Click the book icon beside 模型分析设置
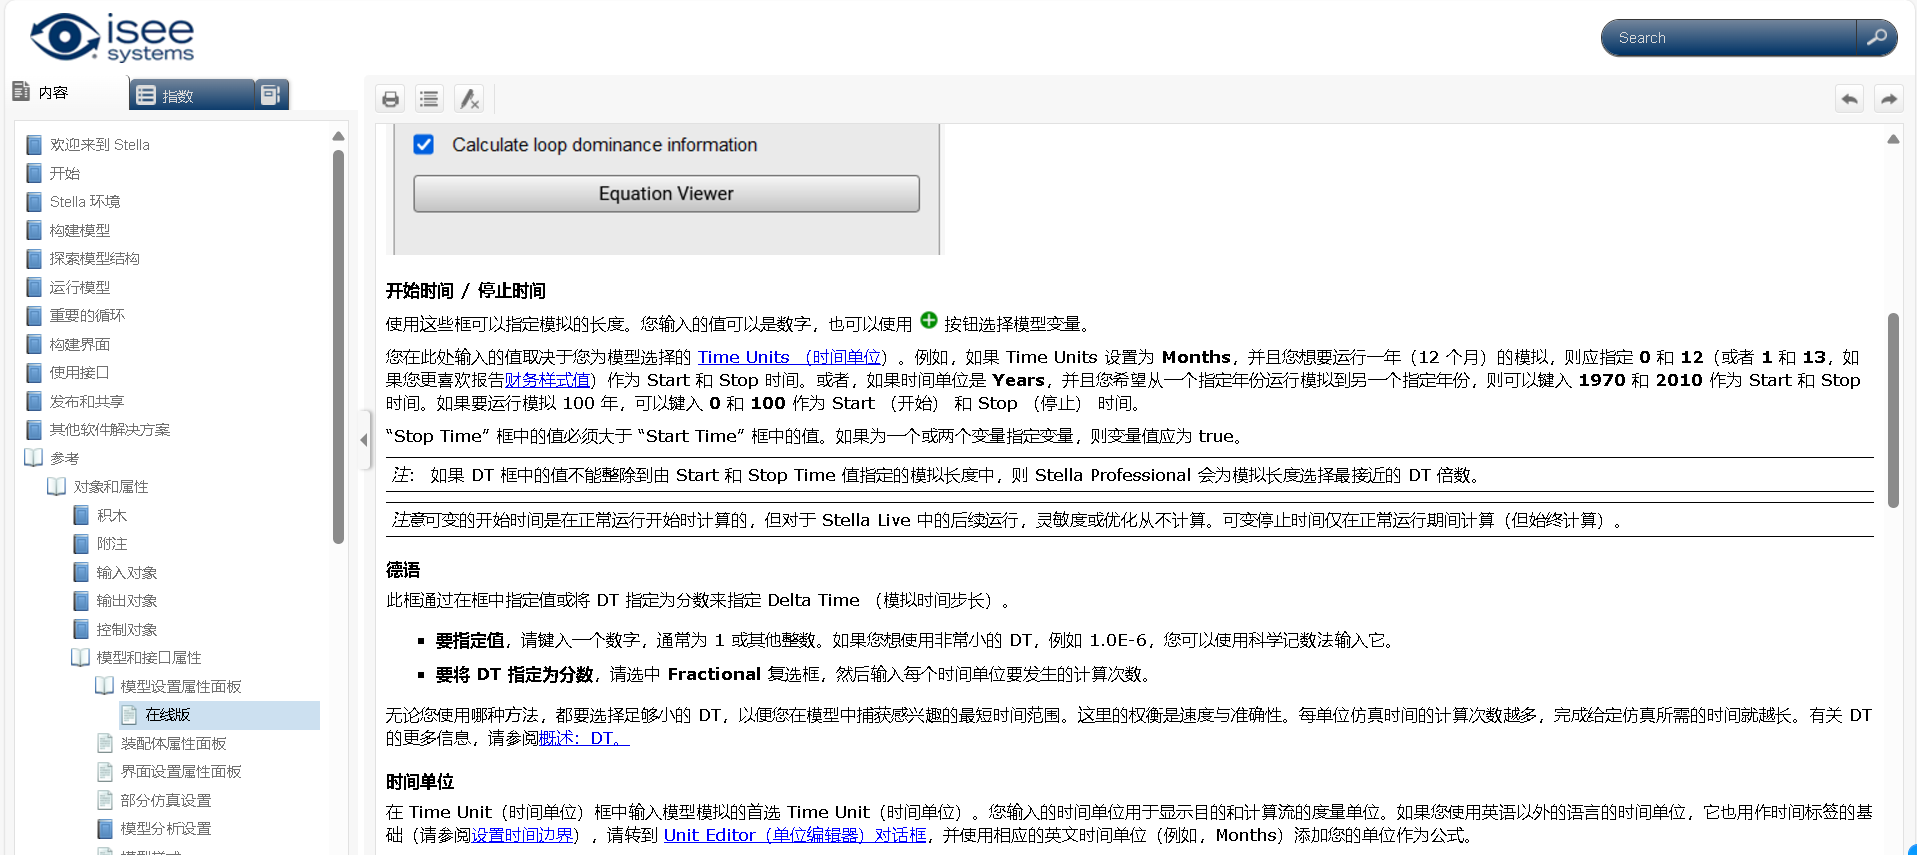 point(105,828)
